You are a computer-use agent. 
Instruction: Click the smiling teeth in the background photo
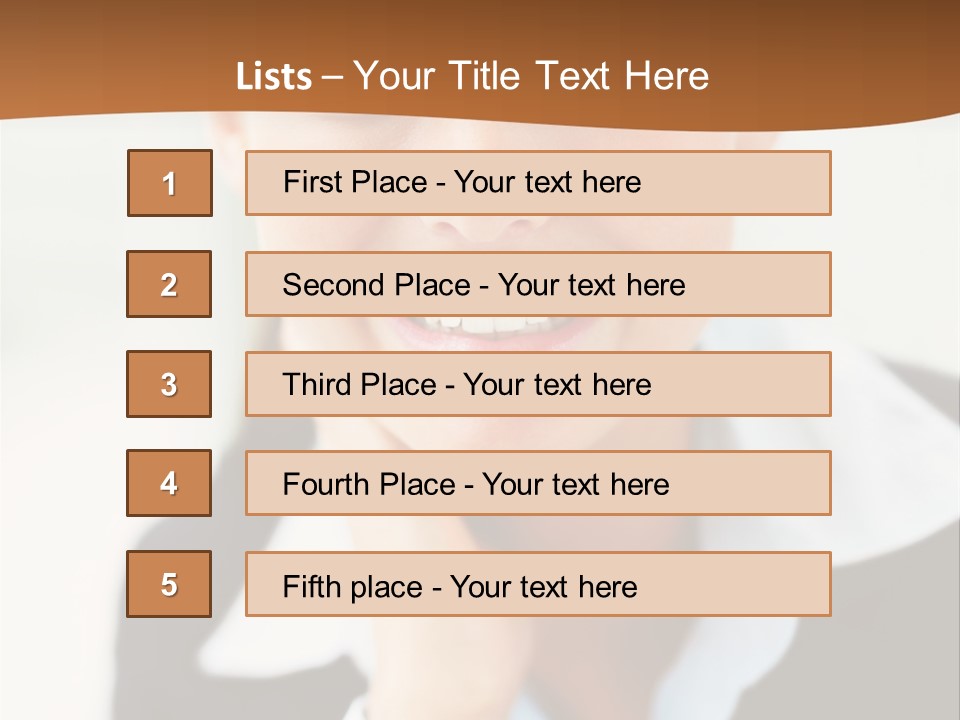[x=478, y=327]
